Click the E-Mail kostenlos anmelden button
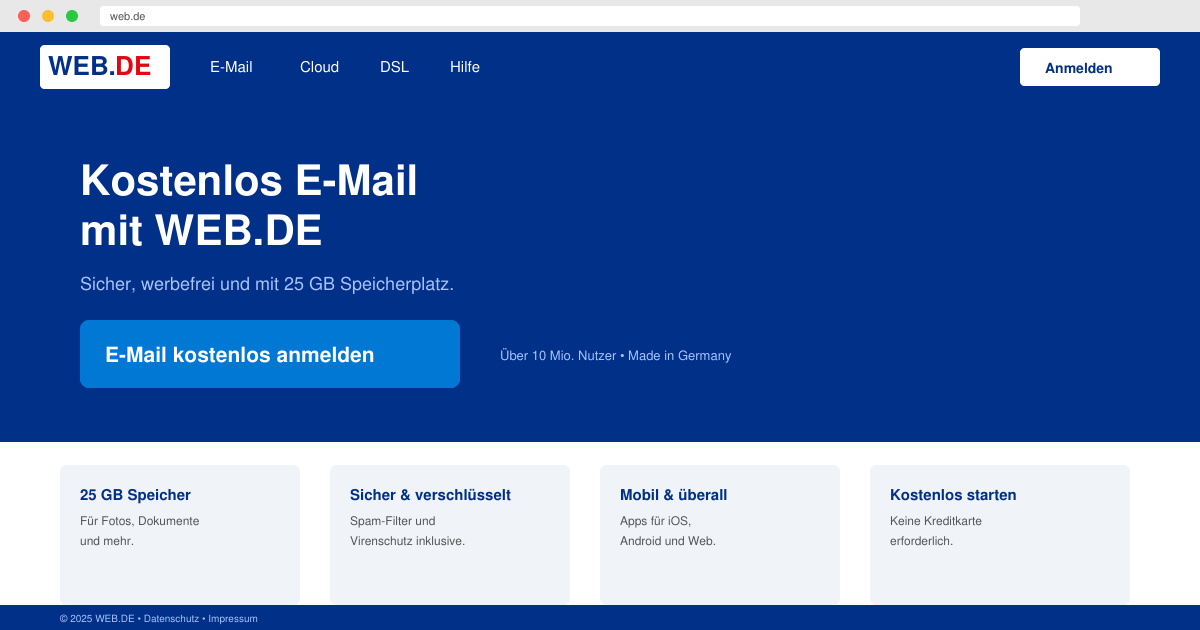The width and height of the screenshot is (1200, 630). pyautogui.click(x=270, y=354)
